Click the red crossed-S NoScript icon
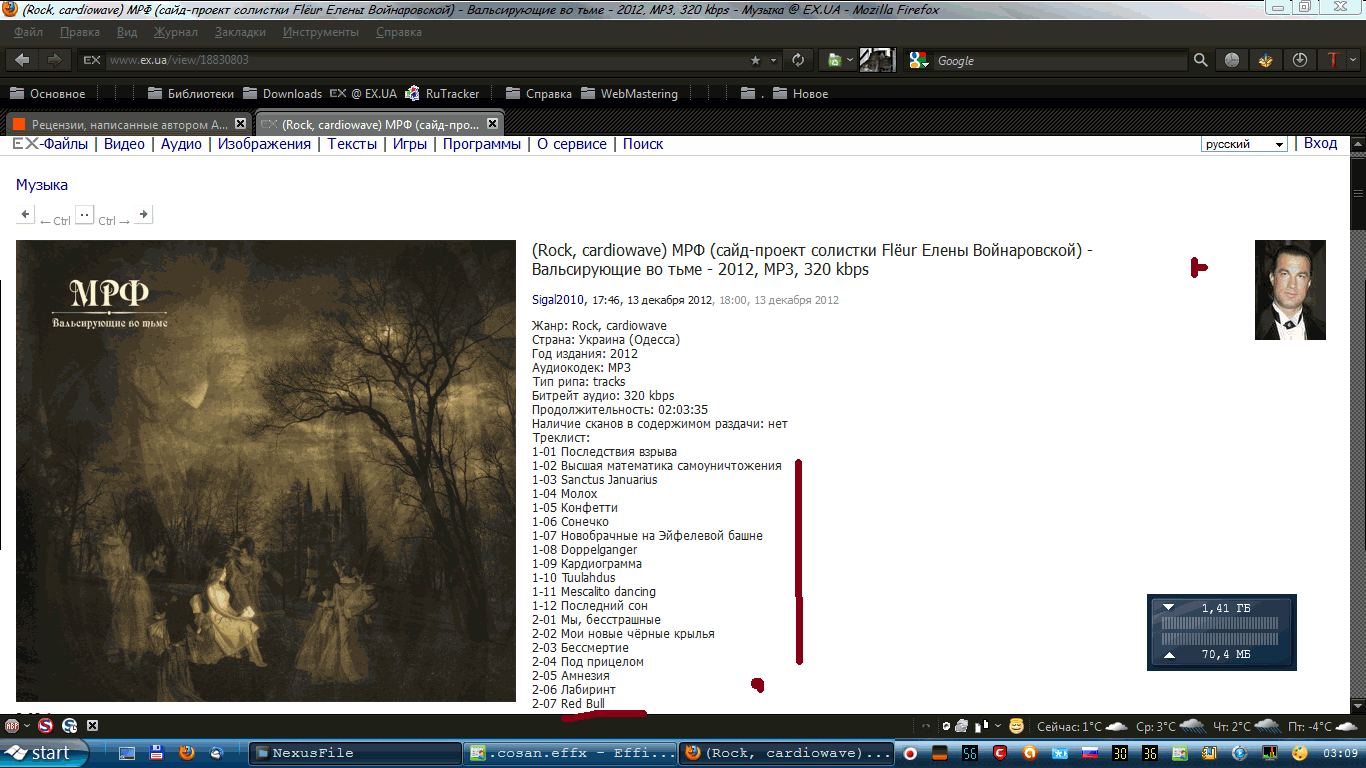Image resolution: width=1366 pixels, height=768 pixels. tap(45, 725)
